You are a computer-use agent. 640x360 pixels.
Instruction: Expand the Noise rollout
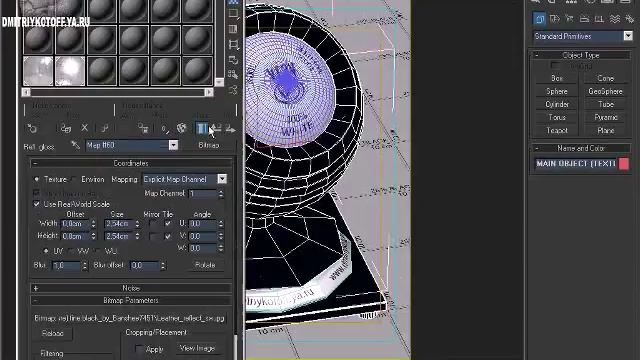(131, 288)
